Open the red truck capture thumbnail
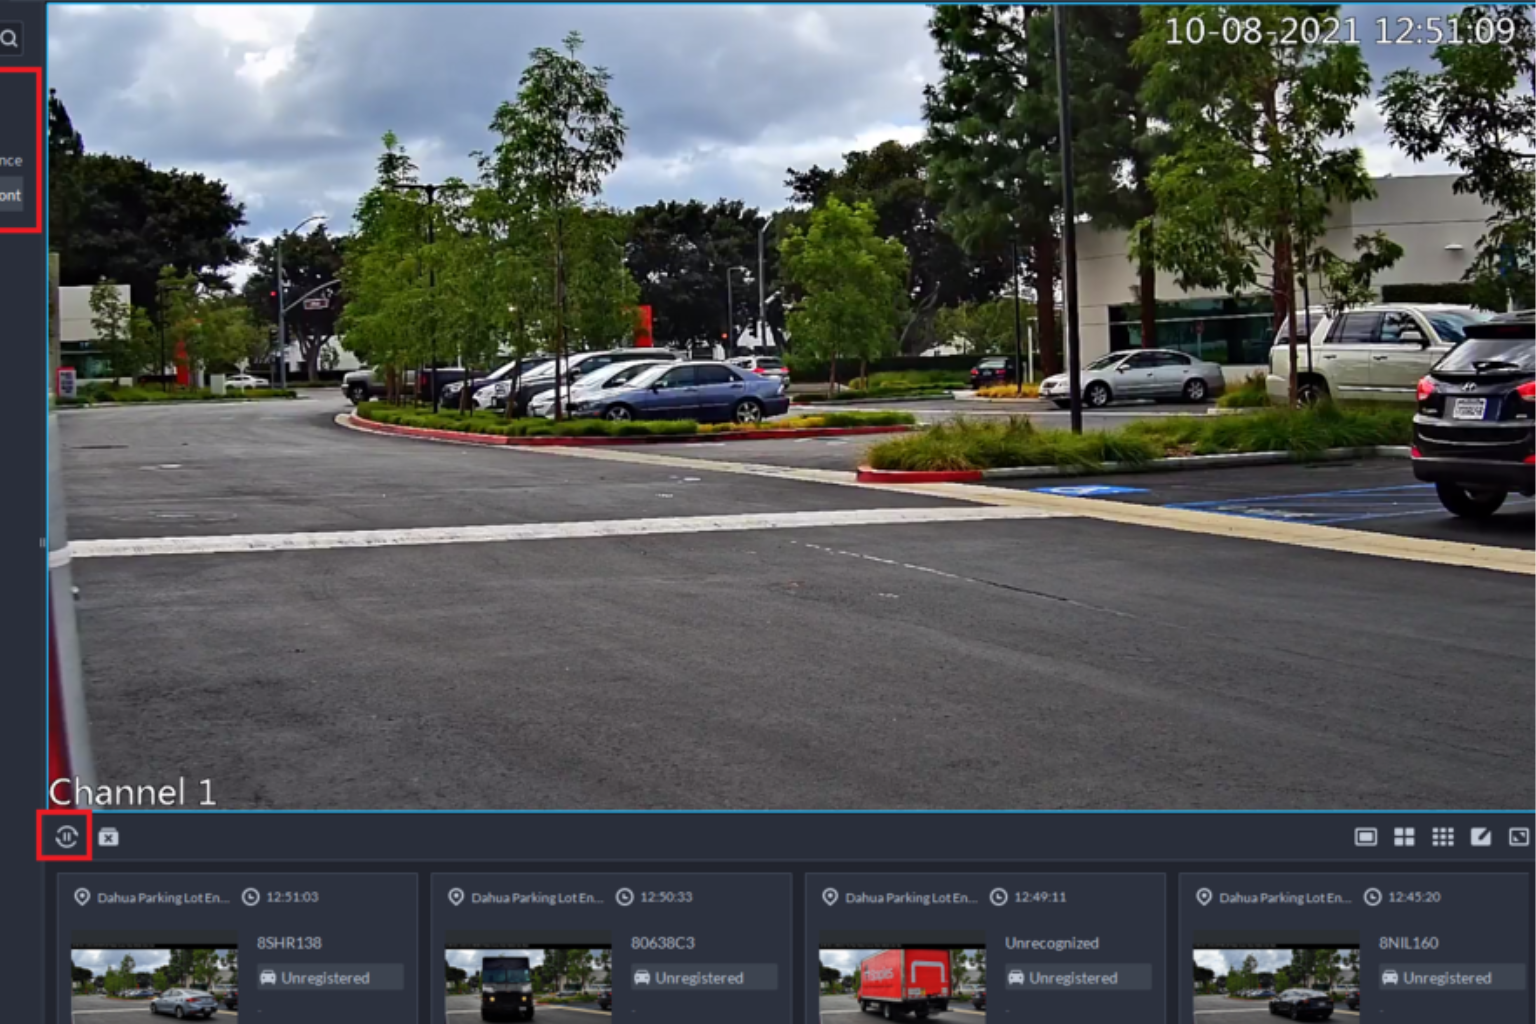The image size is (1536, 1024). click(902, 984)
